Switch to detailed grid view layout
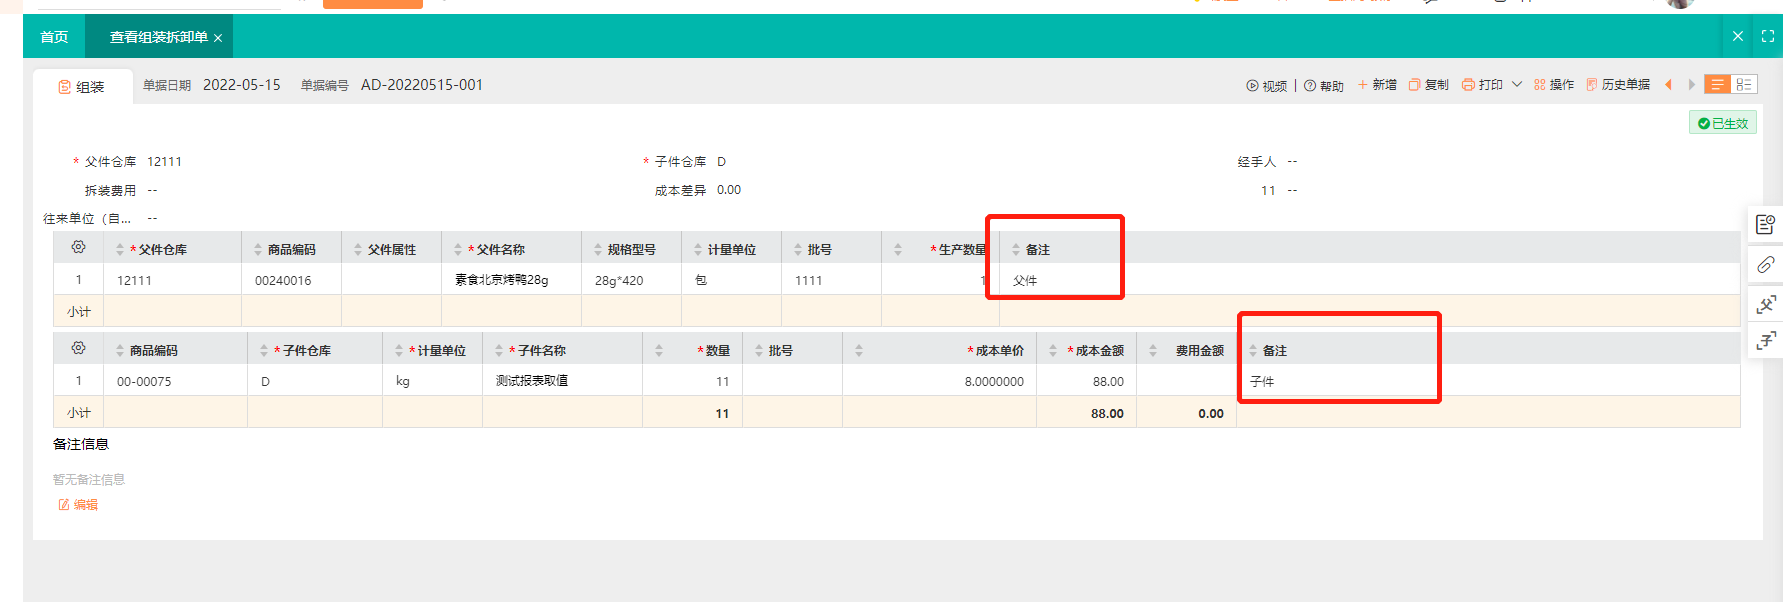This screenshot has height=602, width=1783. [1743, 85]
